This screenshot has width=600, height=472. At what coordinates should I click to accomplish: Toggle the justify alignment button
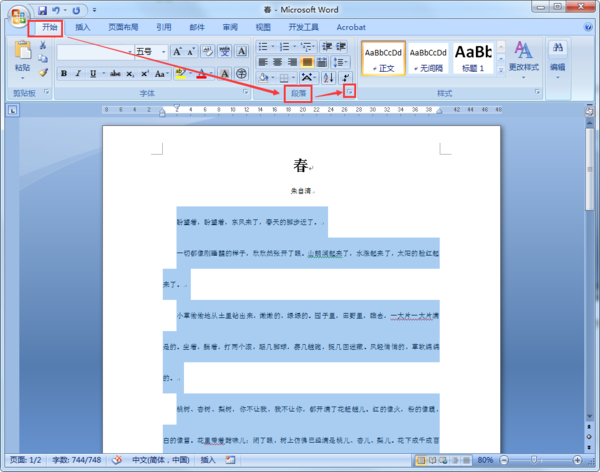[x=307, y=62]
